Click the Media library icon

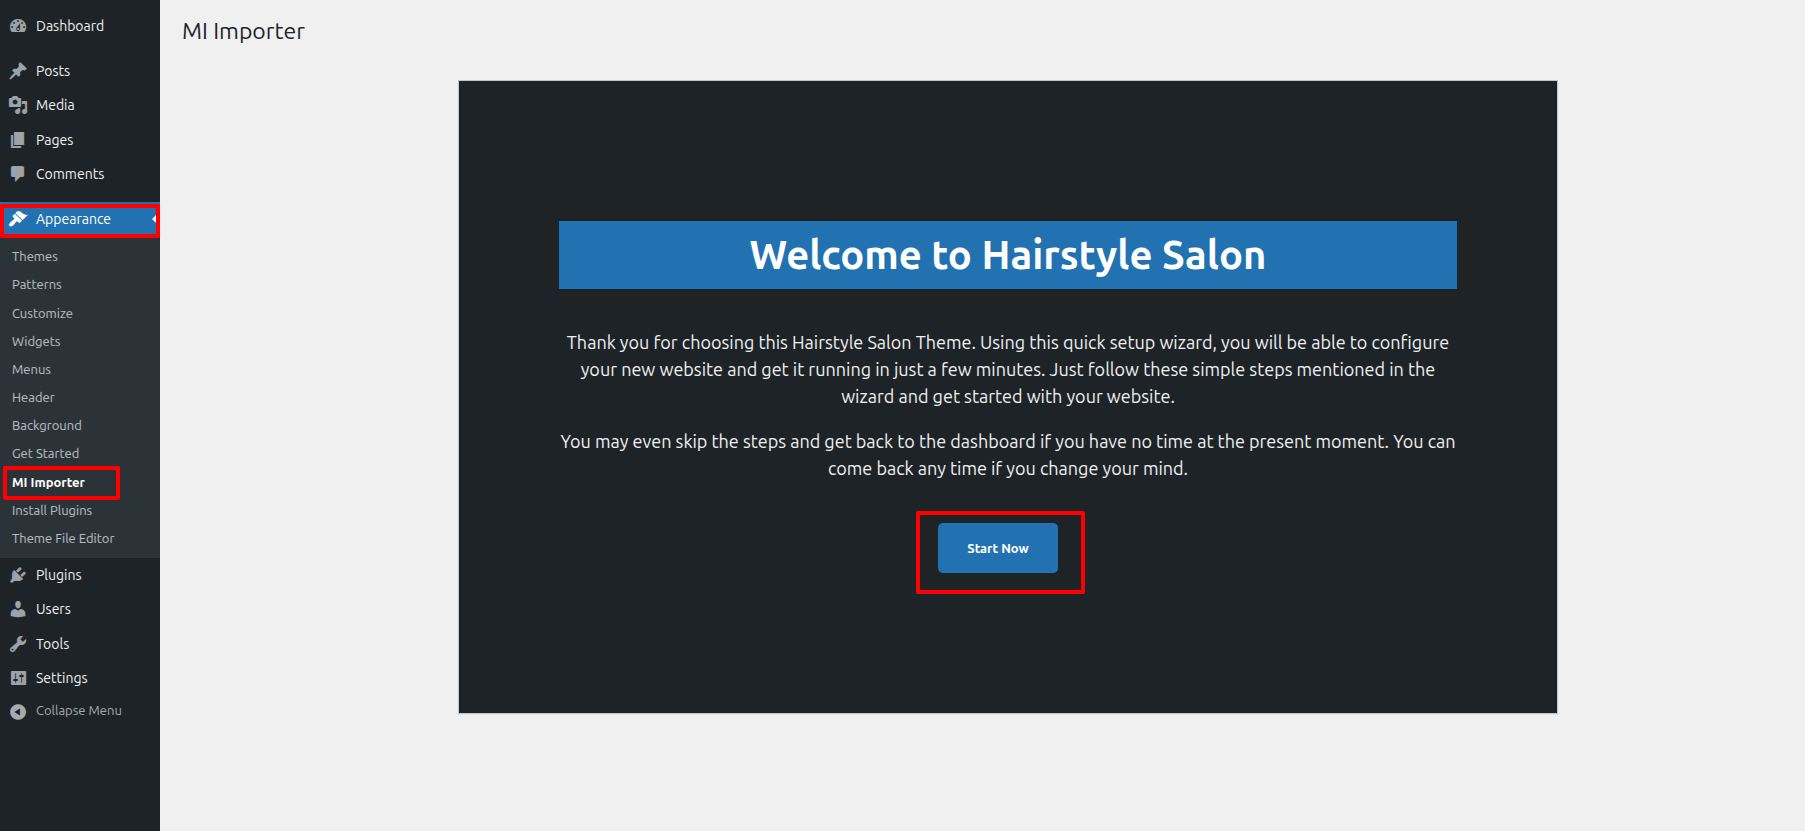pos(18,105)
